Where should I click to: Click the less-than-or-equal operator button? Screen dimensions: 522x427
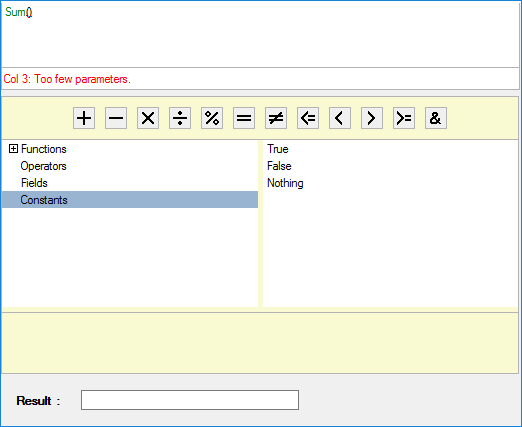(x=308, y=118)
